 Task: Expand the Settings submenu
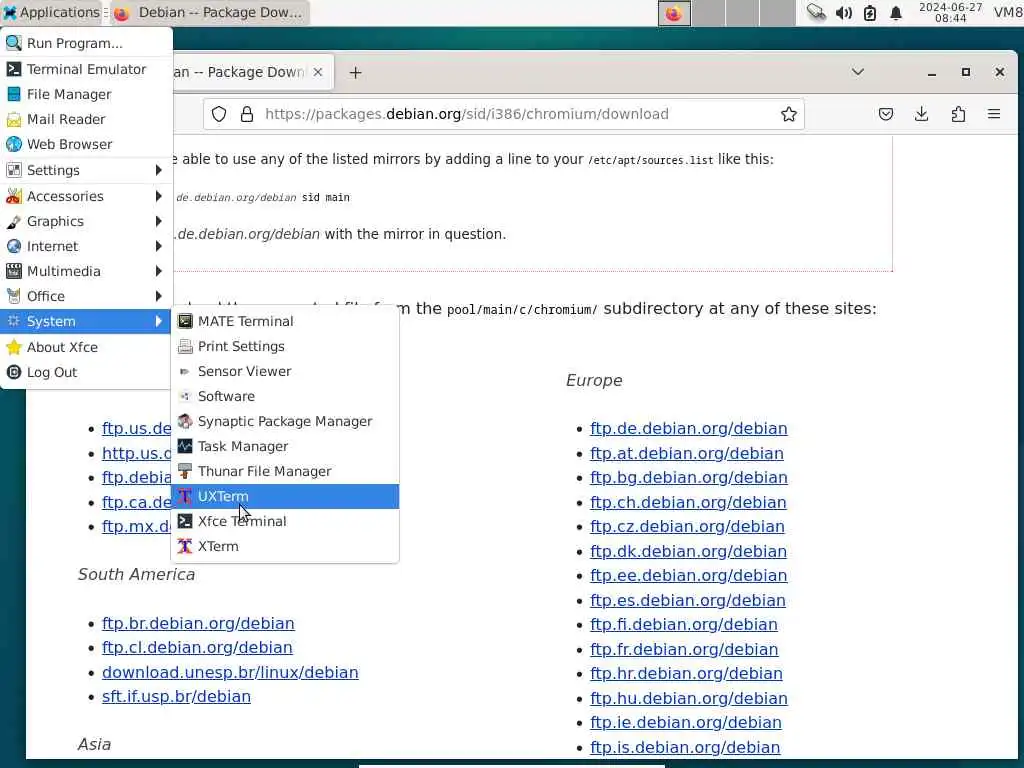click(x=86, y=170)
